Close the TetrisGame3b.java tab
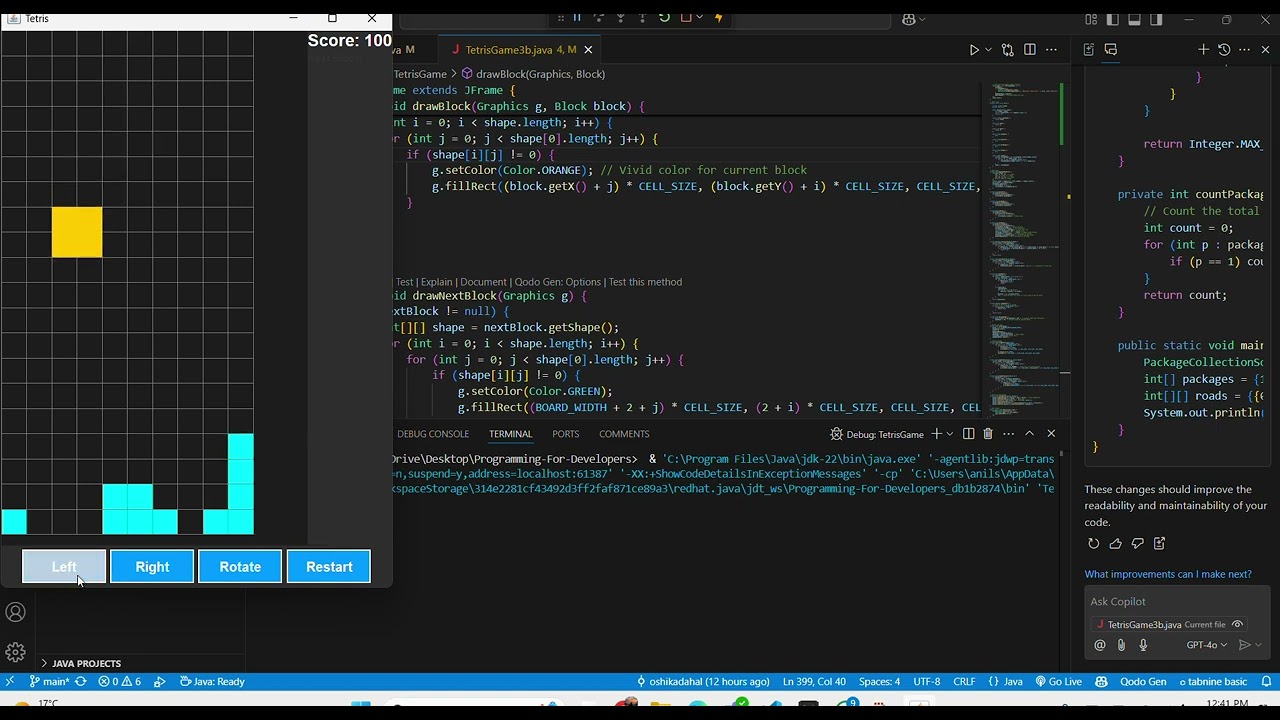Screen dimensions: 1280x720 click(x=588, y=50)
